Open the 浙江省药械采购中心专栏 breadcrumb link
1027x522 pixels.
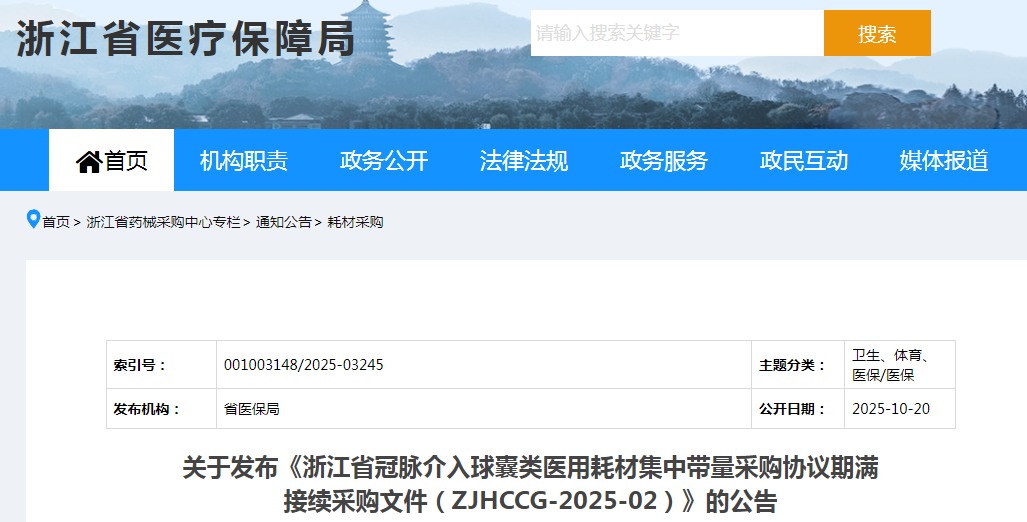[163, 222]
